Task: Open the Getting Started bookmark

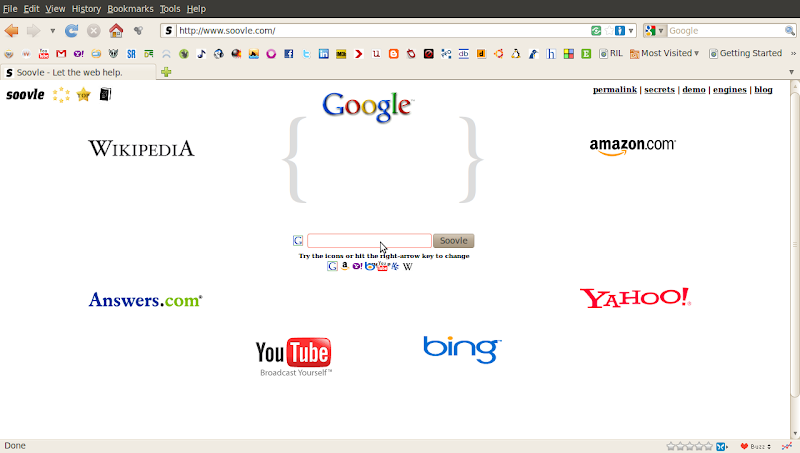Action: click(745, 53)
